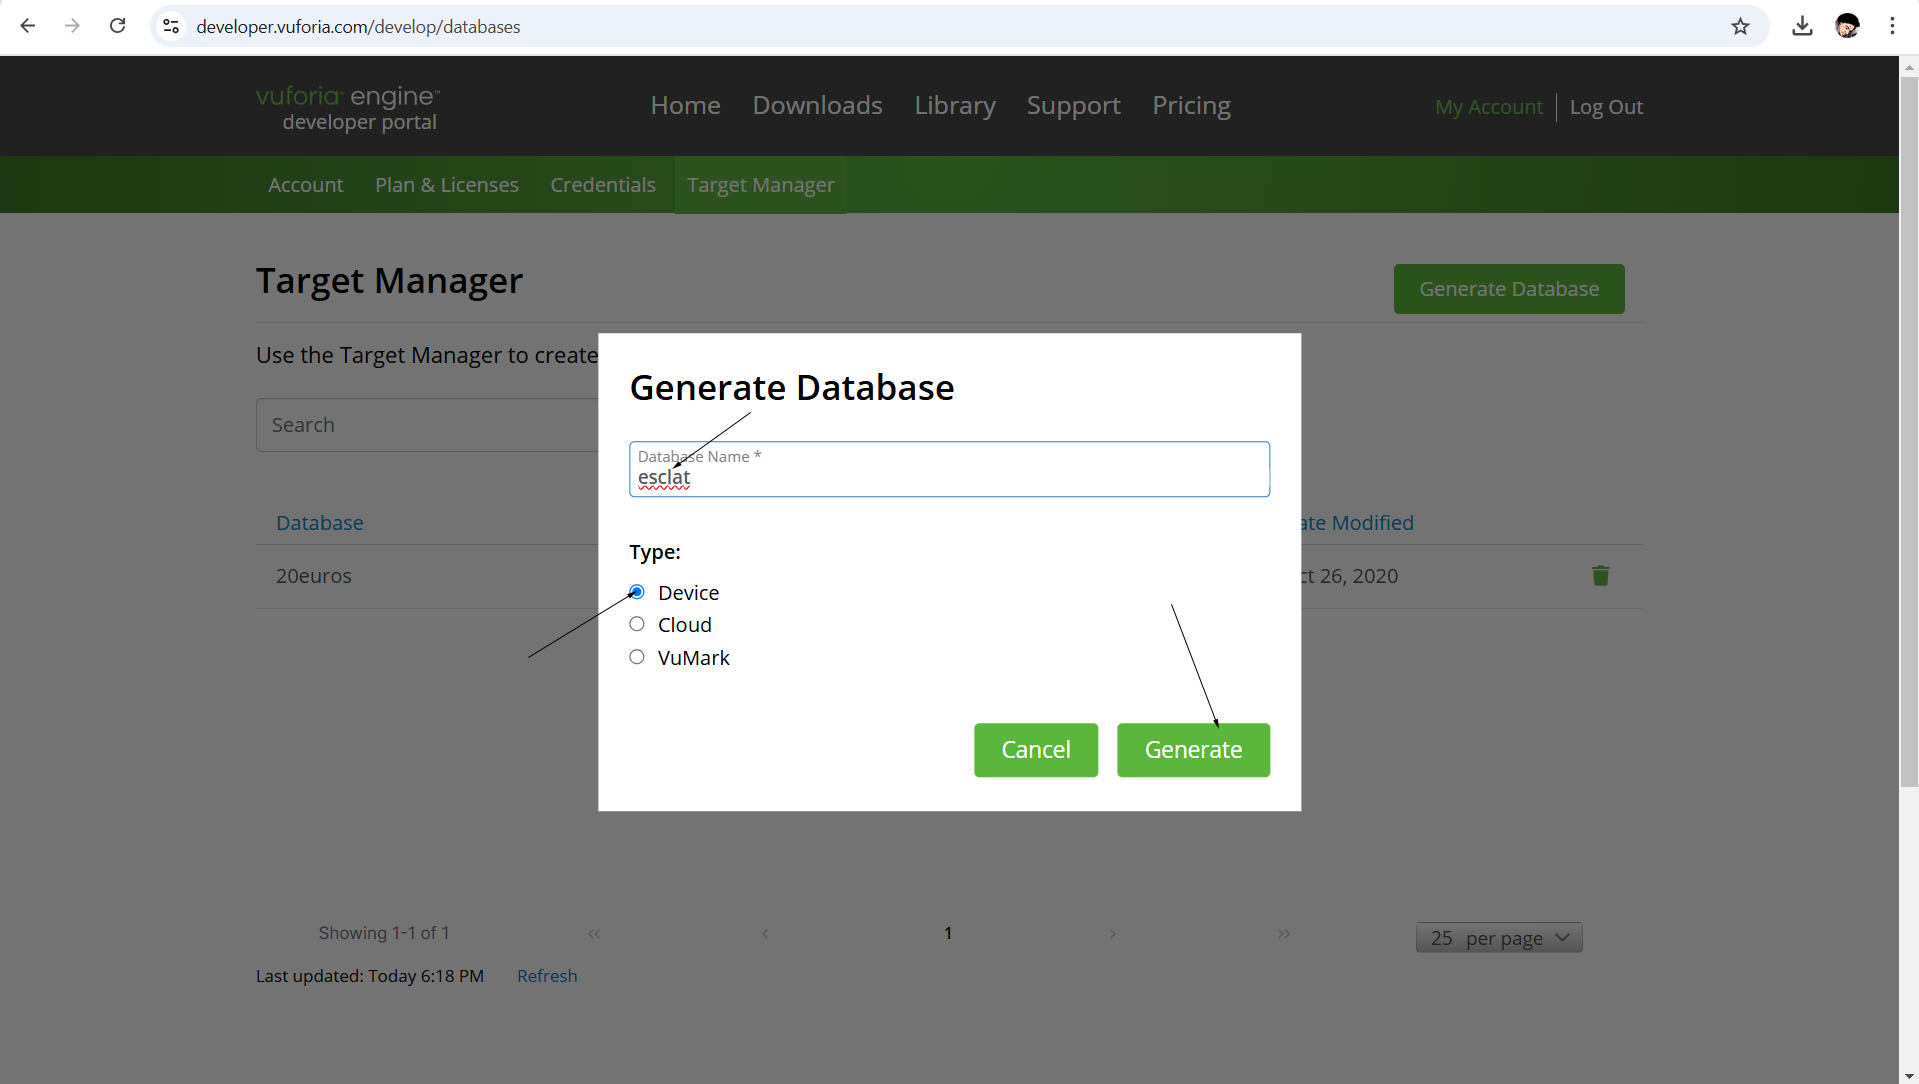1919x1084 pixels.
Task: Click the Log Out link
Action: (1605, 107)
